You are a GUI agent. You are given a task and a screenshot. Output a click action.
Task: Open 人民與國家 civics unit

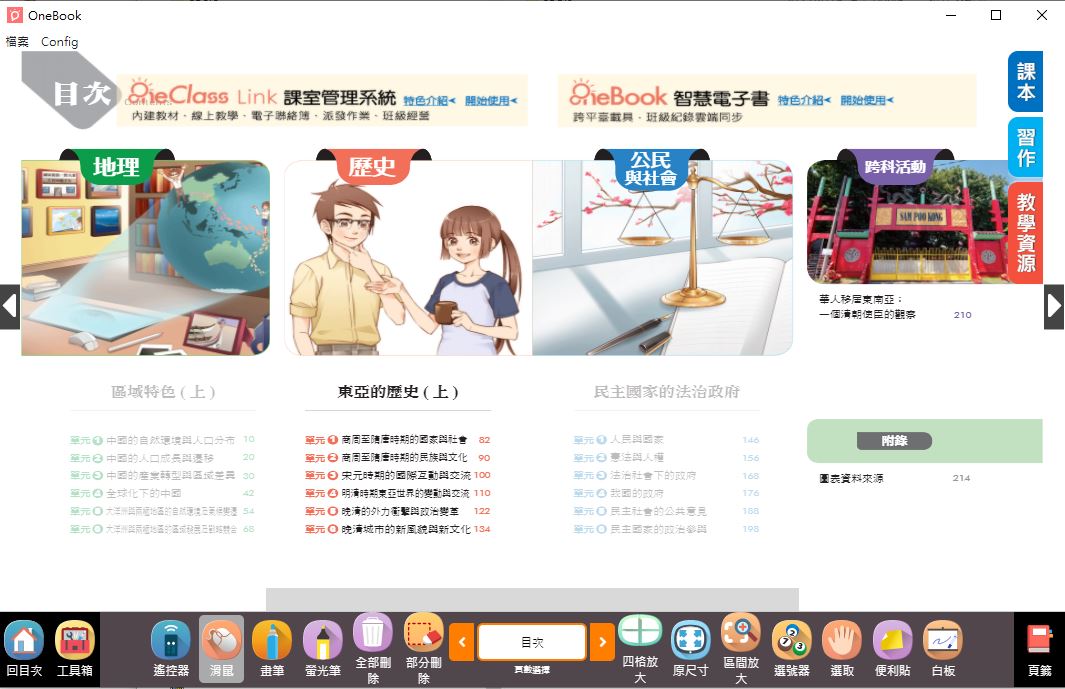click(666, 440)
